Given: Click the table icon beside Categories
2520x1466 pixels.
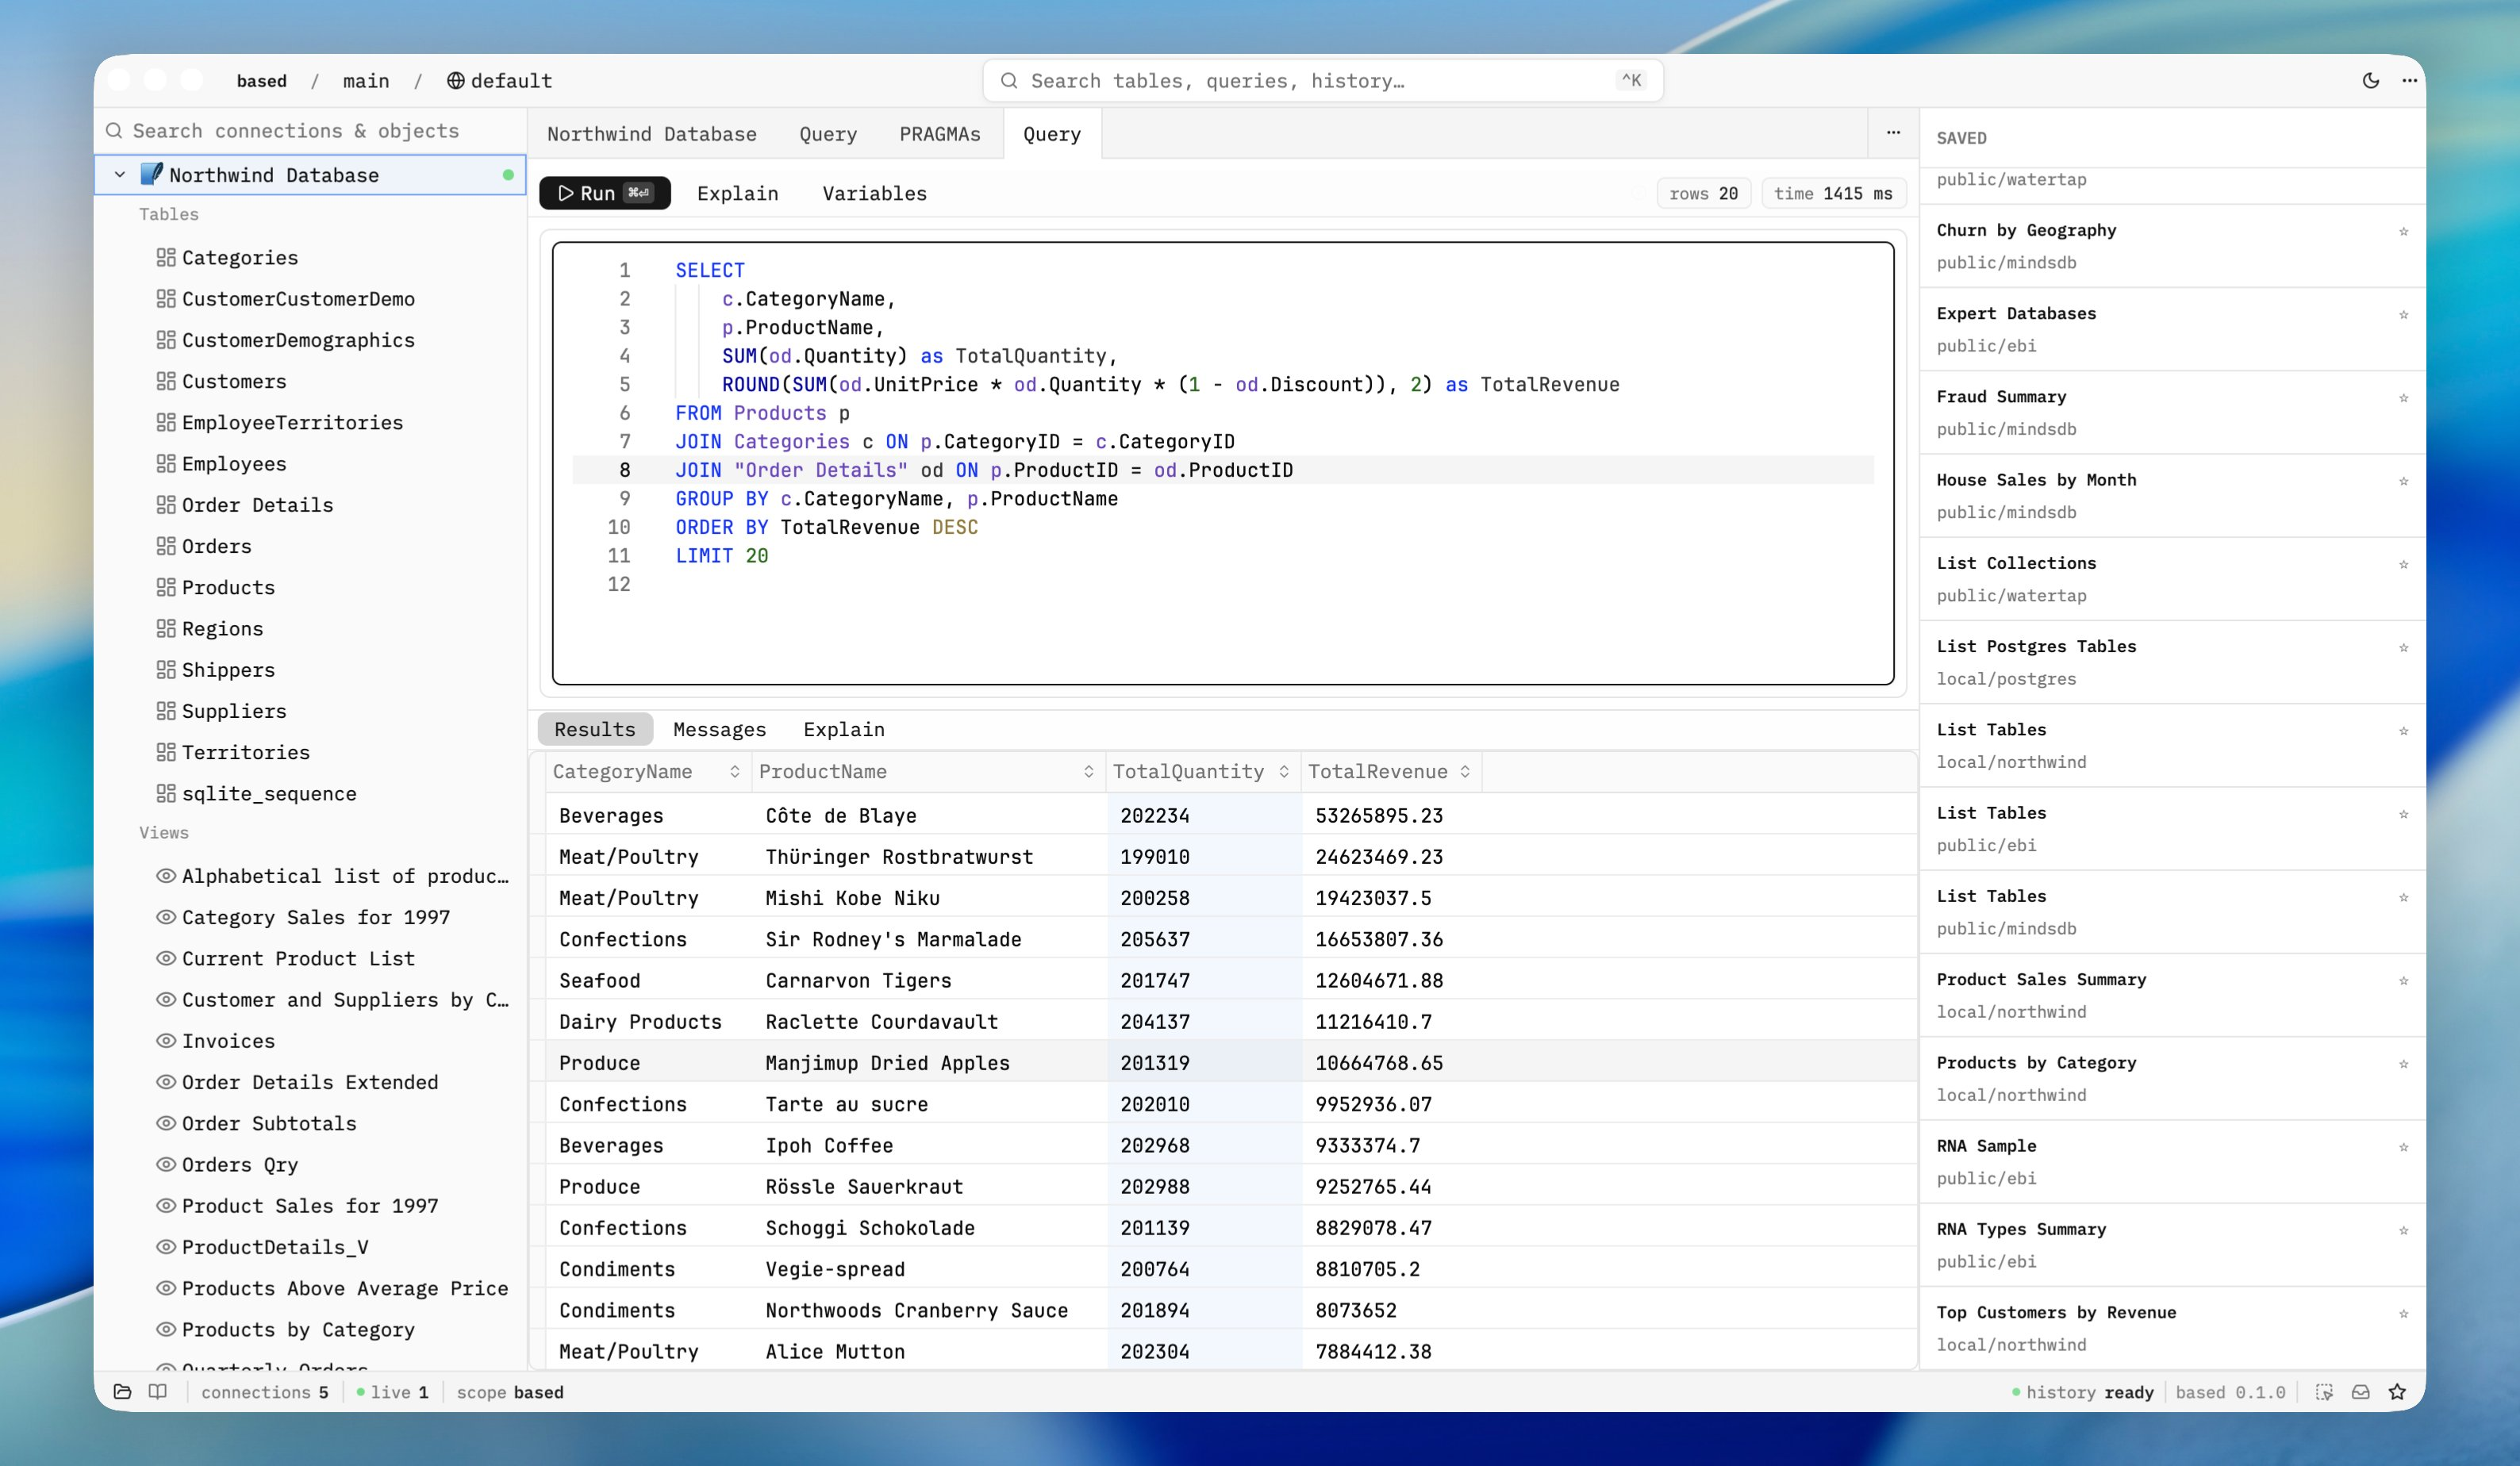Looking at the screenshot, I should (166, 257).
